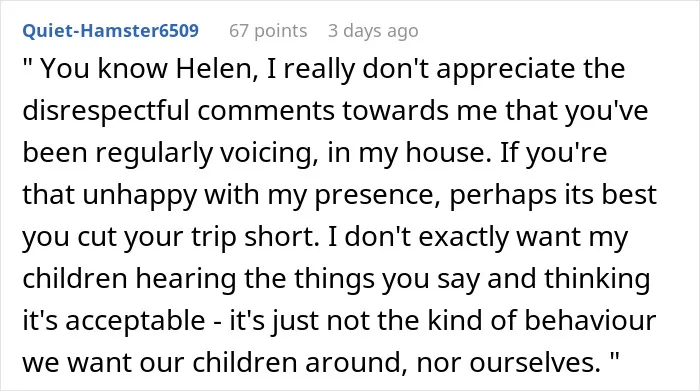Click the word unhappy in the comment

pyautogui.click(x=139, y=196)
